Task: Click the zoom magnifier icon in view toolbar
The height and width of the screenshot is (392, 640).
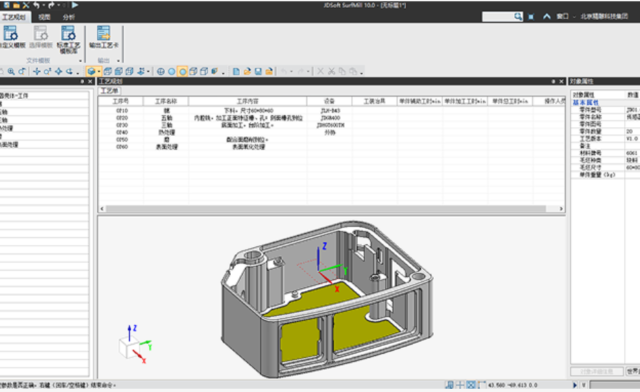Action: (x=11, y=71)
